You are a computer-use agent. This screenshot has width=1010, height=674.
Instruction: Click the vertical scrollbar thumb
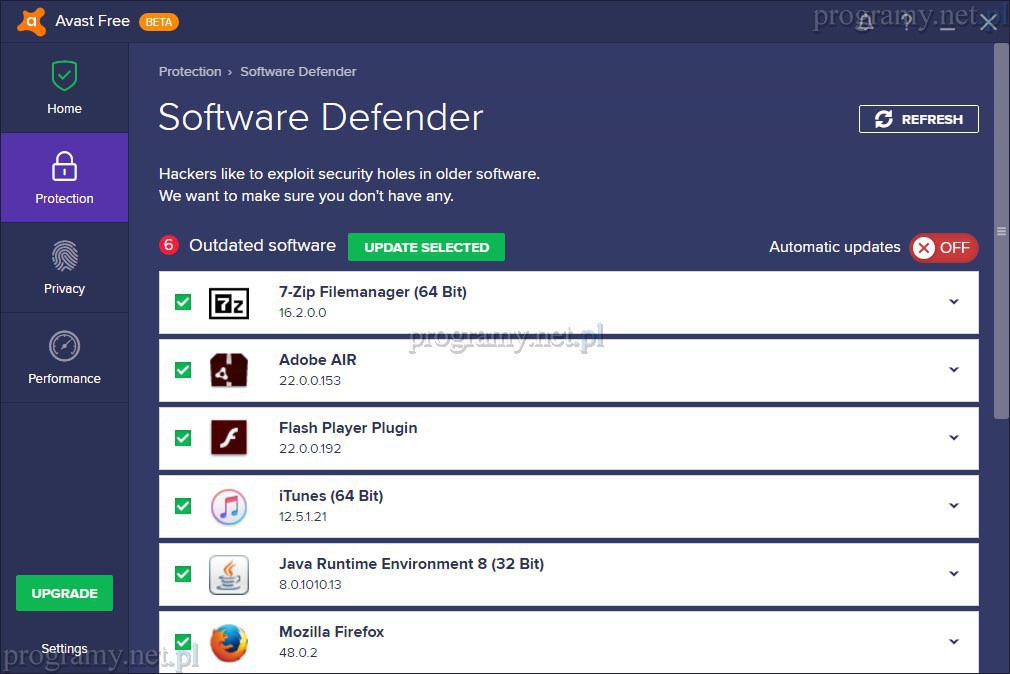coord(1001,230)
